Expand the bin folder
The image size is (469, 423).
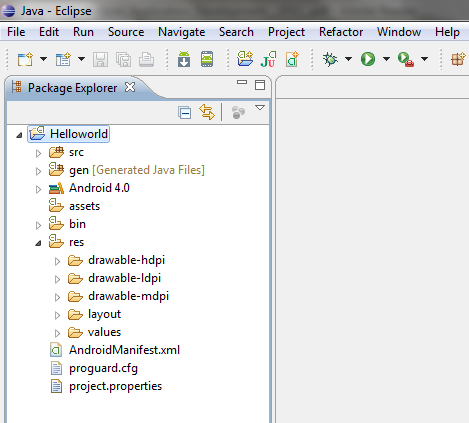click(38, 225)
